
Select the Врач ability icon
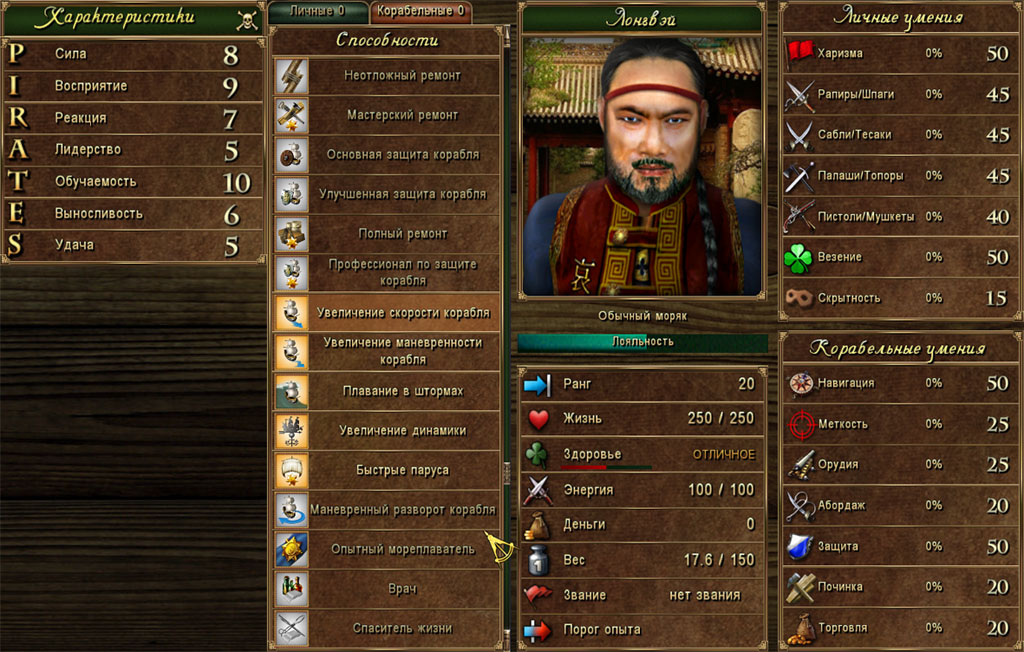pyautogui.click(x=291, y=589)
